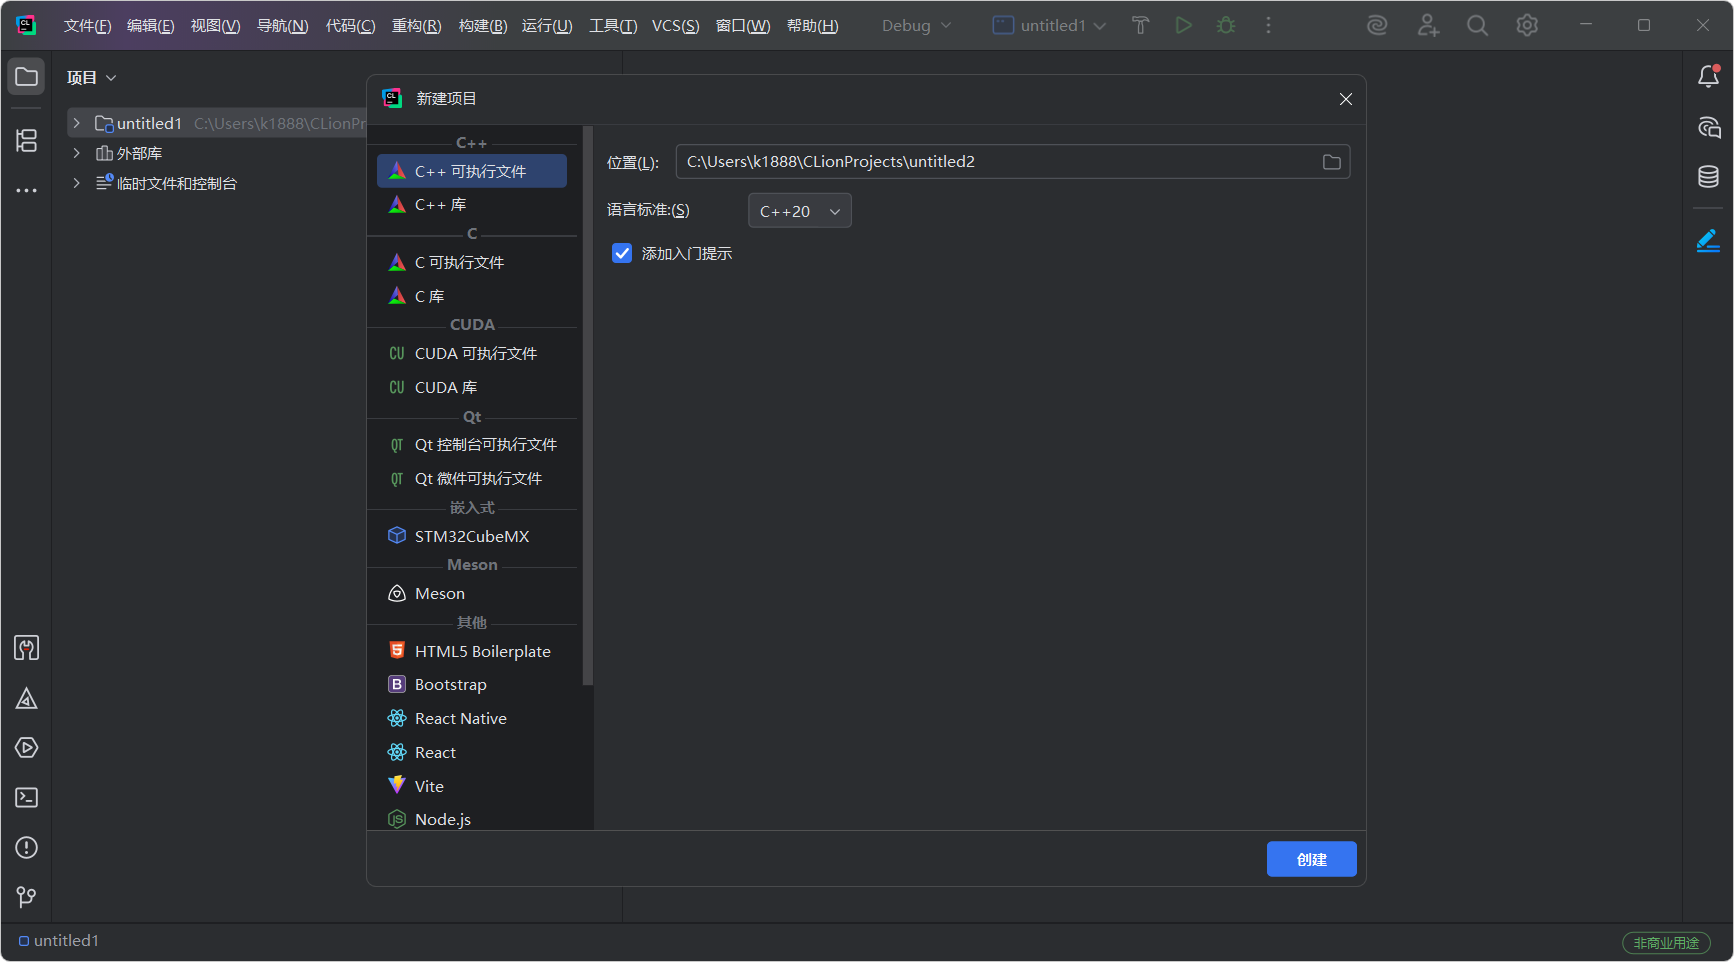Open the 导航(N) menu
Viewport: 1734px width, 962px height.
point(282,26)
